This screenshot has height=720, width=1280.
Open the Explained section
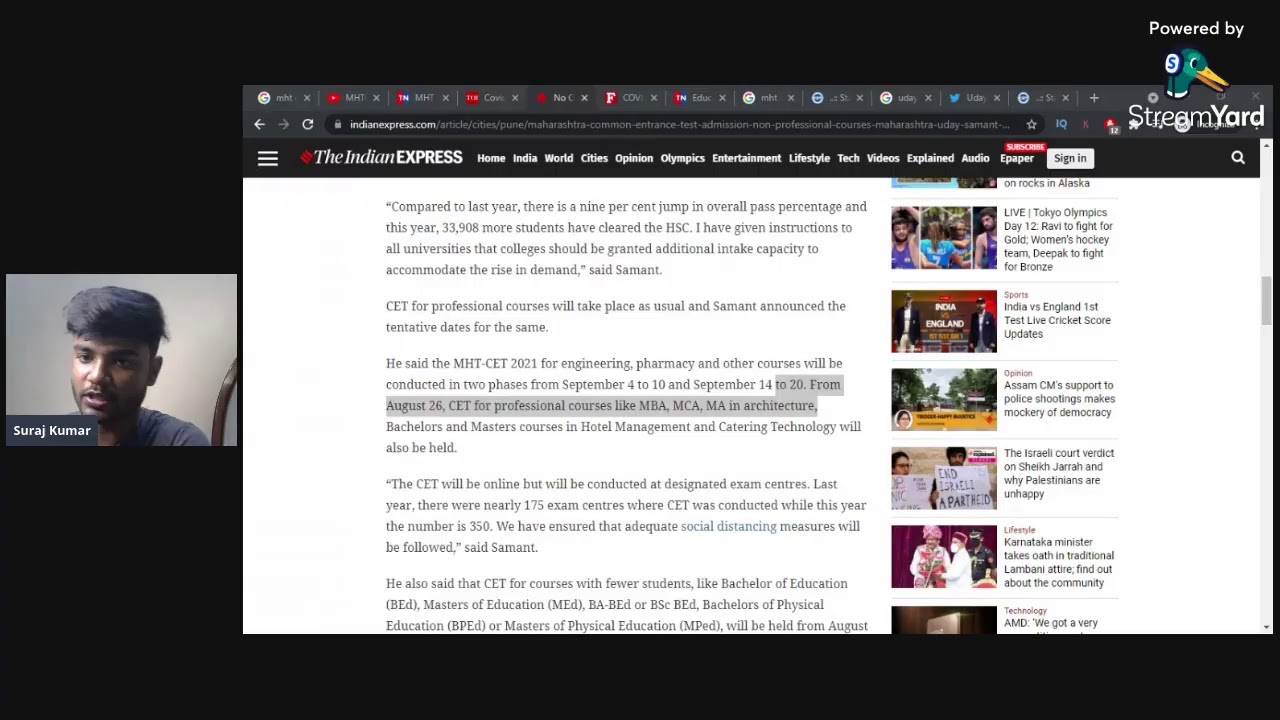(x=930, y=158)
